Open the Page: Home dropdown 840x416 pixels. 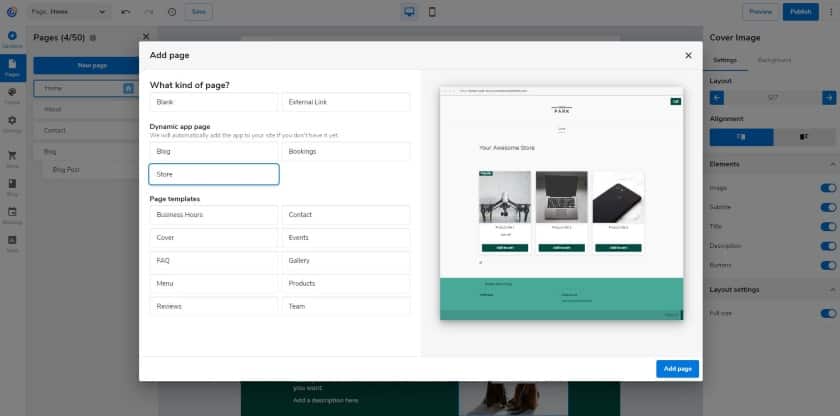pyautogui.click(x=69, y=12)
